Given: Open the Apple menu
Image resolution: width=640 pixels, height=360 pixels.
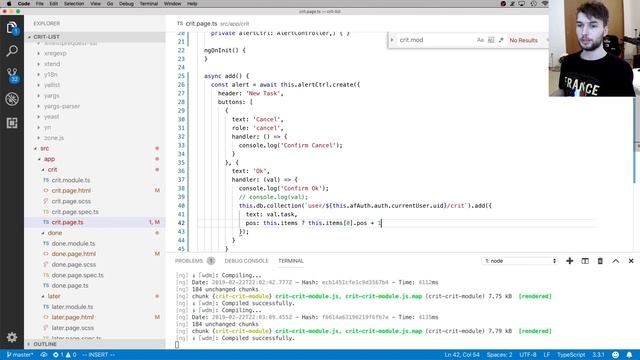Looking at the screenshot, I should click(9, 4).
